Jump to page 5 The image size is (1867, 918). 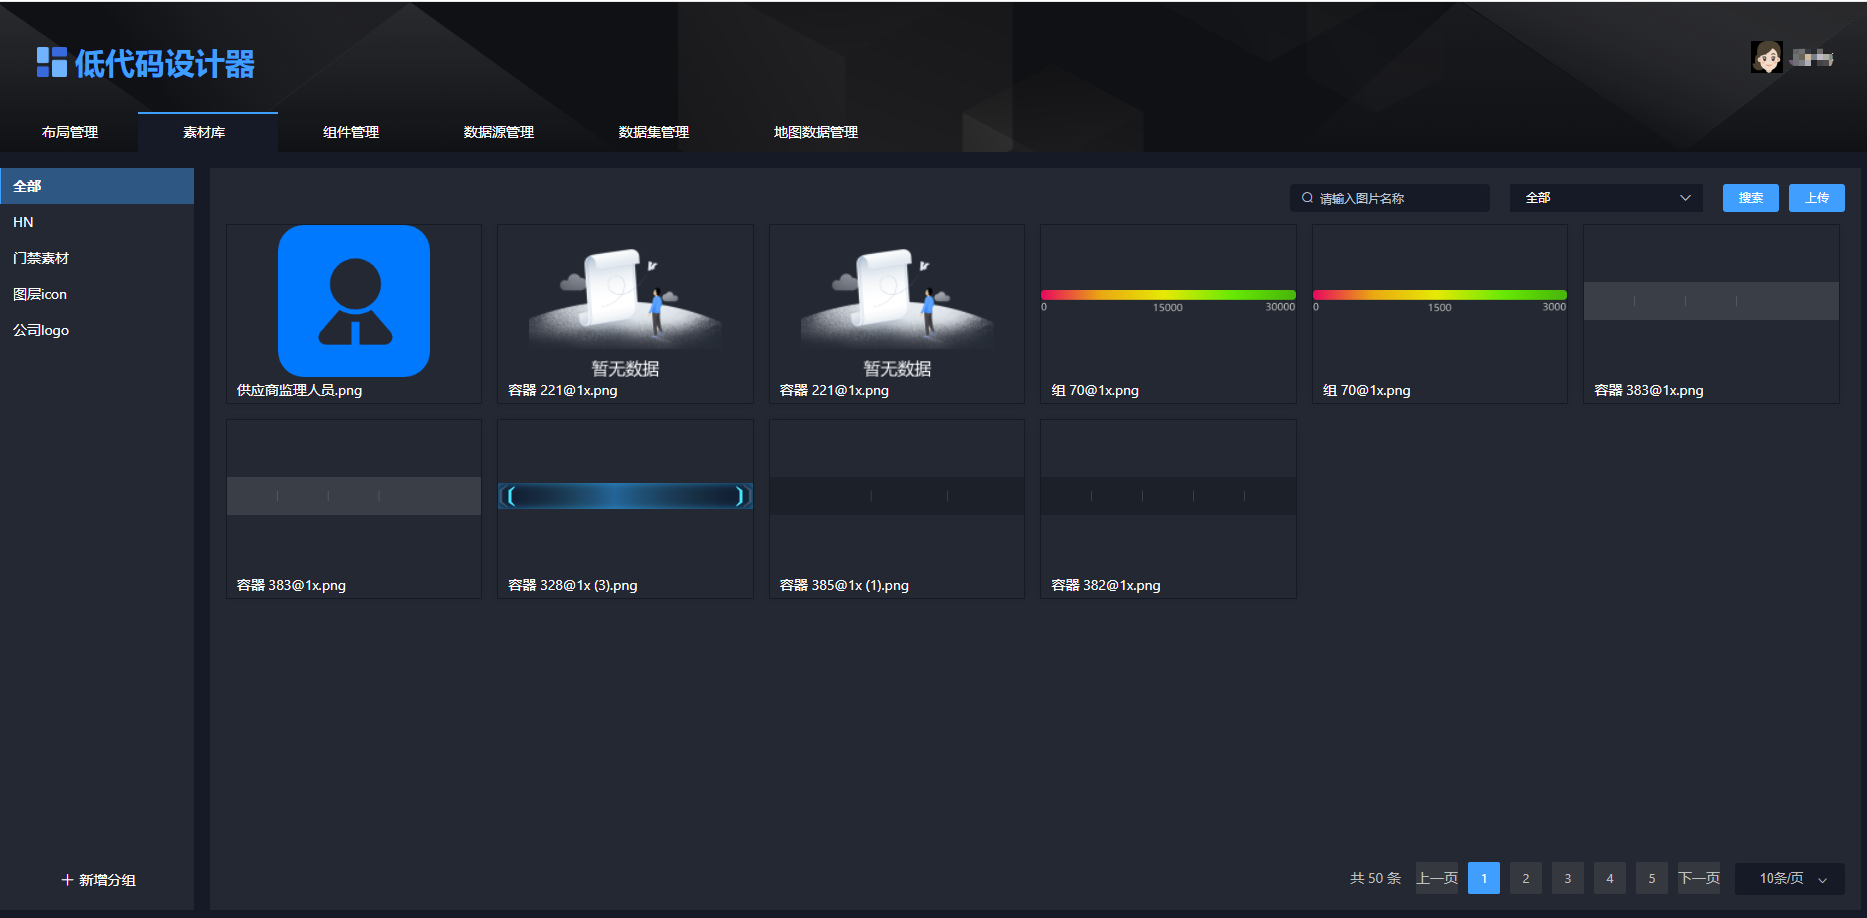(x=1652, y=878)
